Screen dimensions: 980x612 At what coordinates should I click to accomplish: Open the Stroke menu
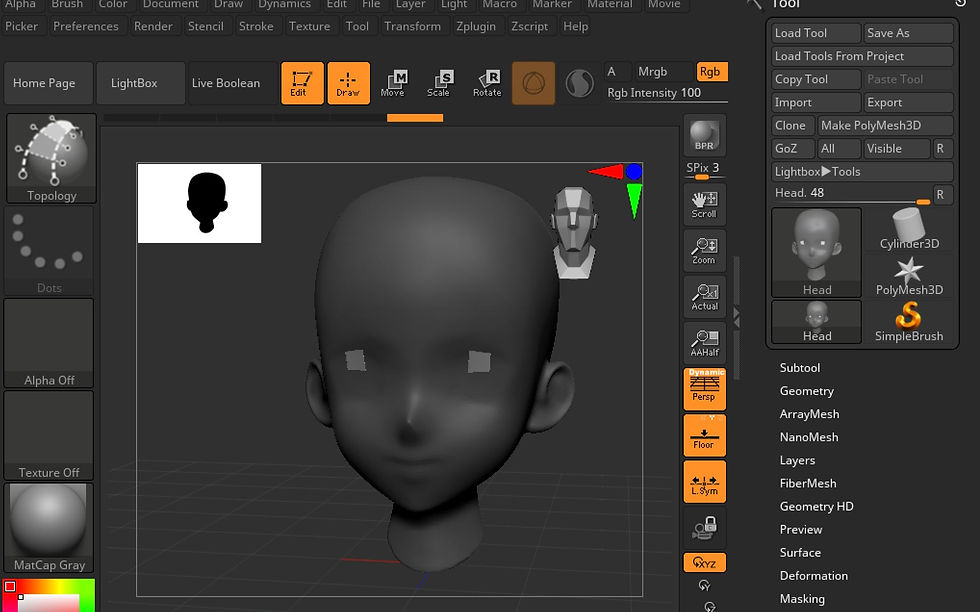tap(256, 26)
